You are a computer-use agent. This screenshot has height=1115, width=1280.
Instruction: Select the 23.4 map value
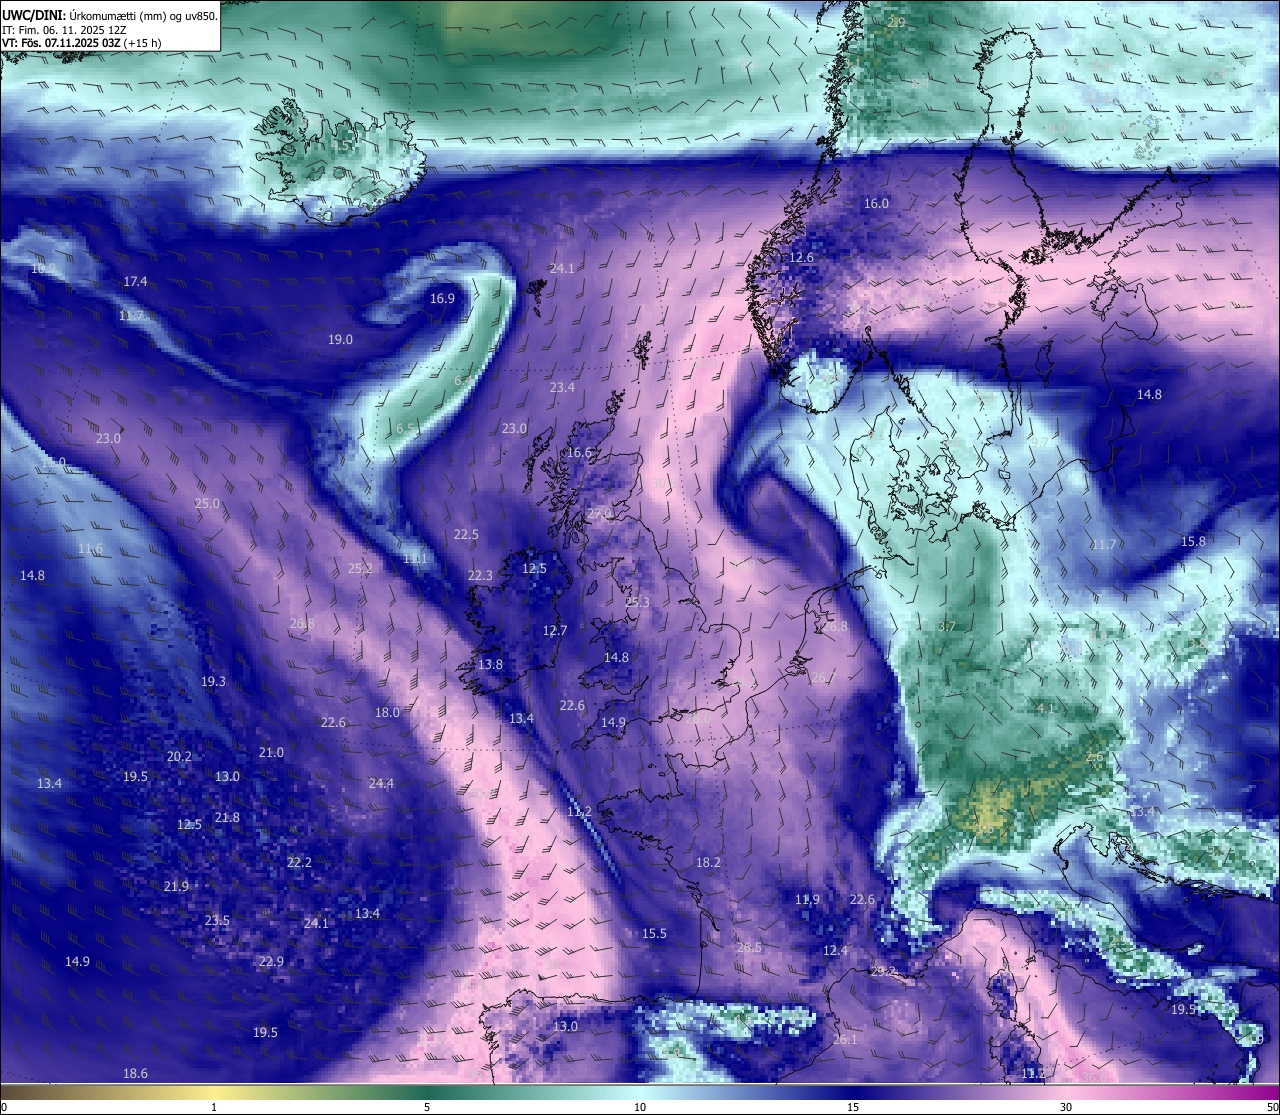[x=562, y=387]
